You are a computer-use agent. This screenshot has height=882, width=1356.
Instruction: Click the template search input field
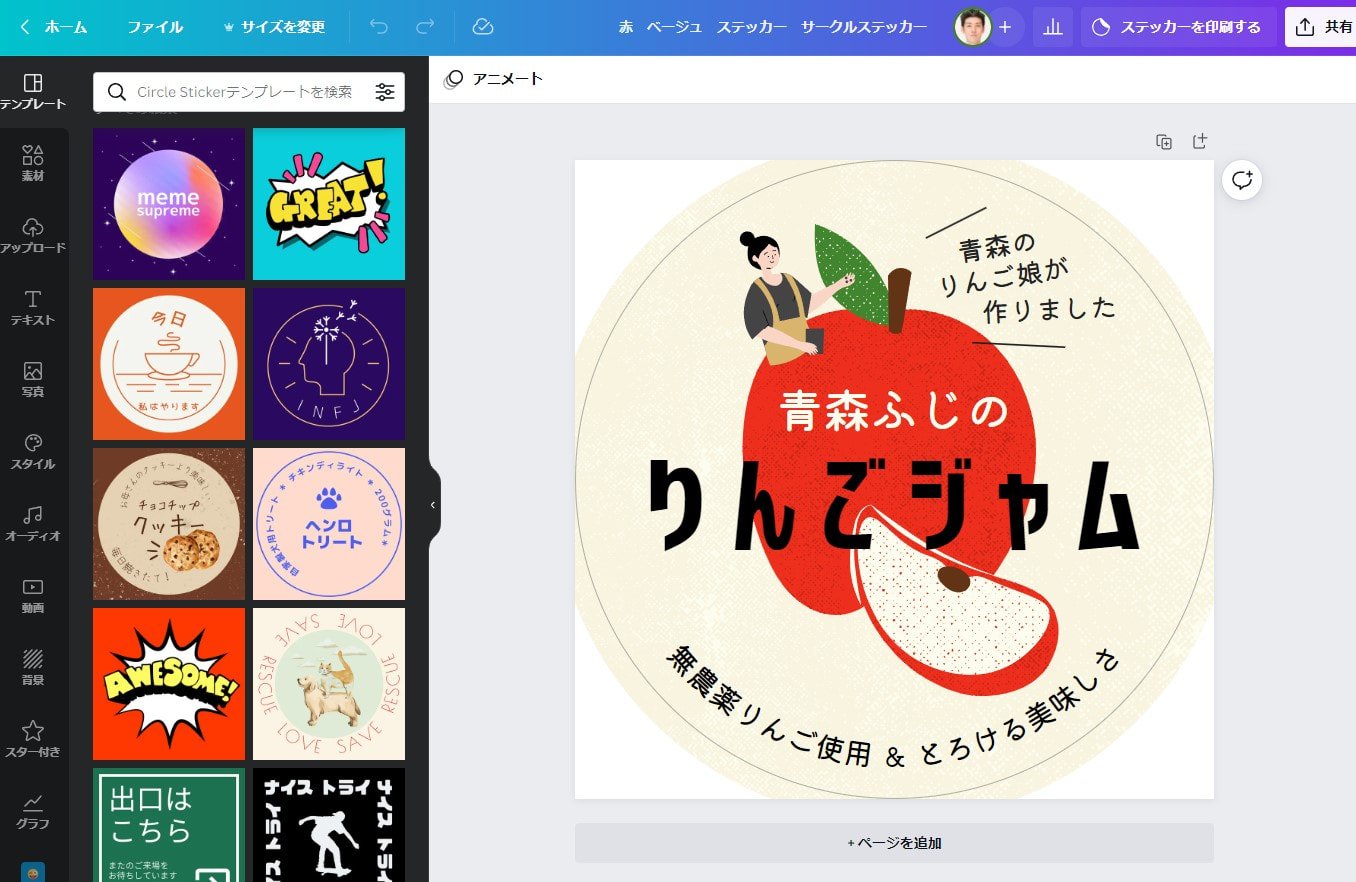[x=244, y=92]
